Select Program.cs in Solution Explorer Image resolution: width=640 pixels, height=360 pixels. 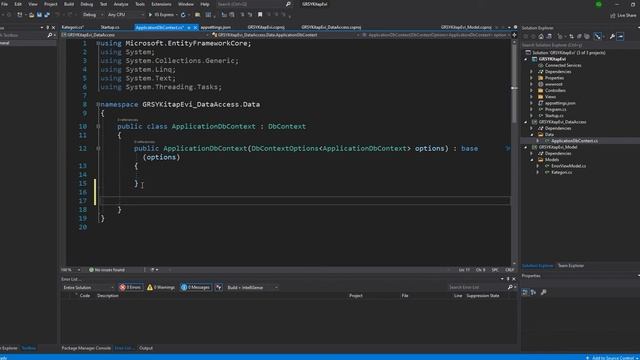click(556, 109)
